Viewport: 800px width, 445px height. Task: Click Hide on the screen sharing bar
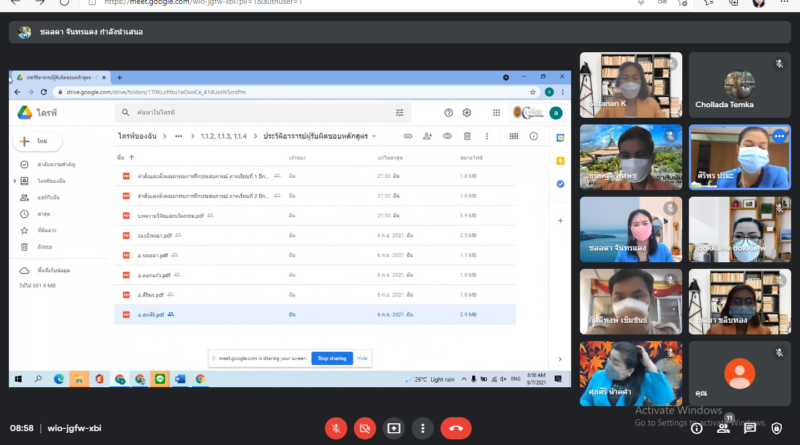[x=362, y=357]
